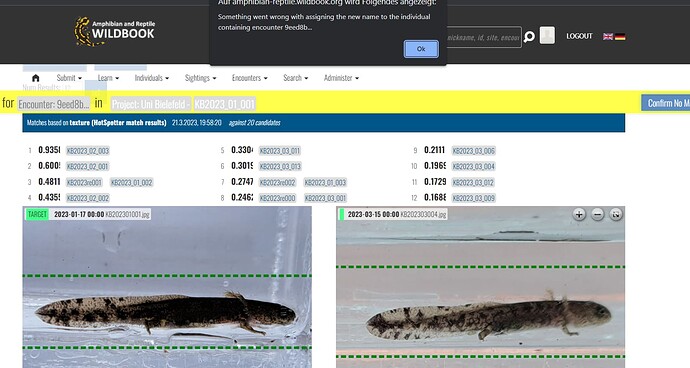Click the LOGOUT link
The width and height of the screenshot is (690, 368).
coord(579,36)
